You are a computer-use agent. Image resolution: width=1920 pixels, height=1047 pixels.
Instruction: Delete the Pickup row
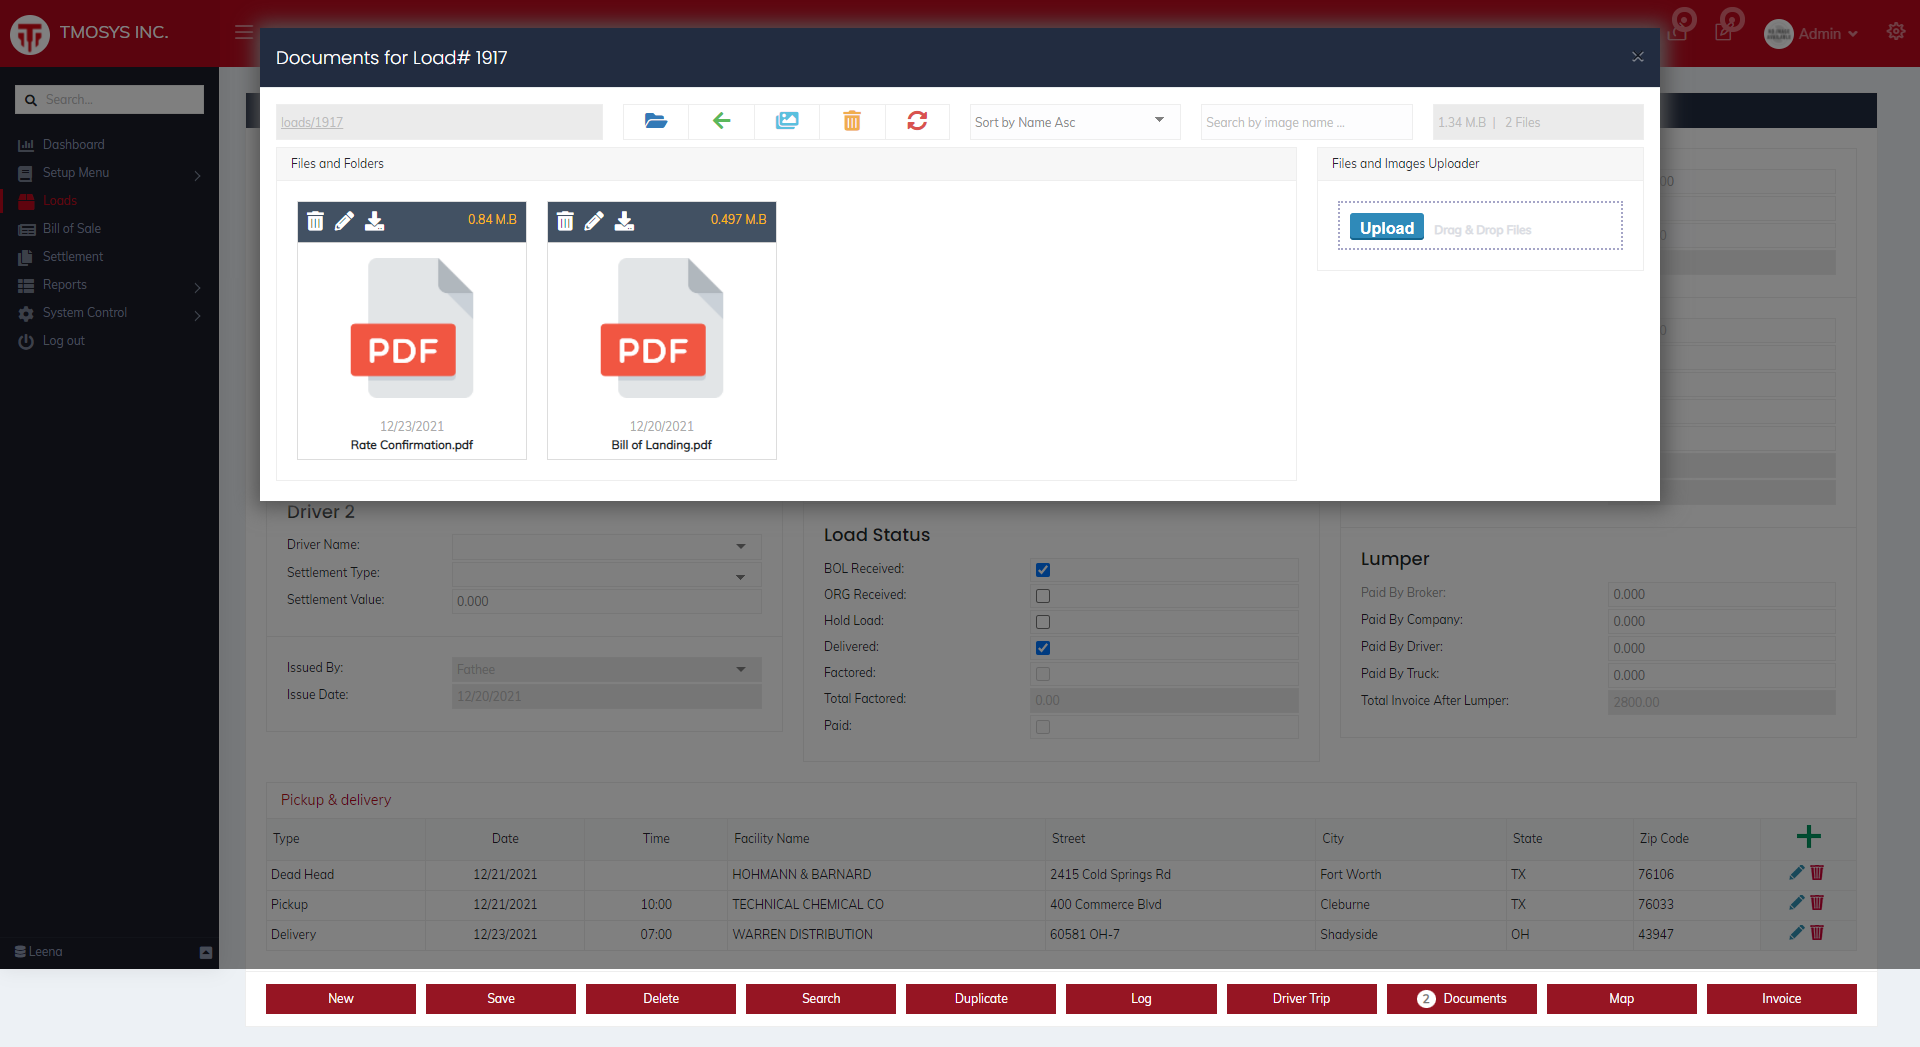[1817, 903]
